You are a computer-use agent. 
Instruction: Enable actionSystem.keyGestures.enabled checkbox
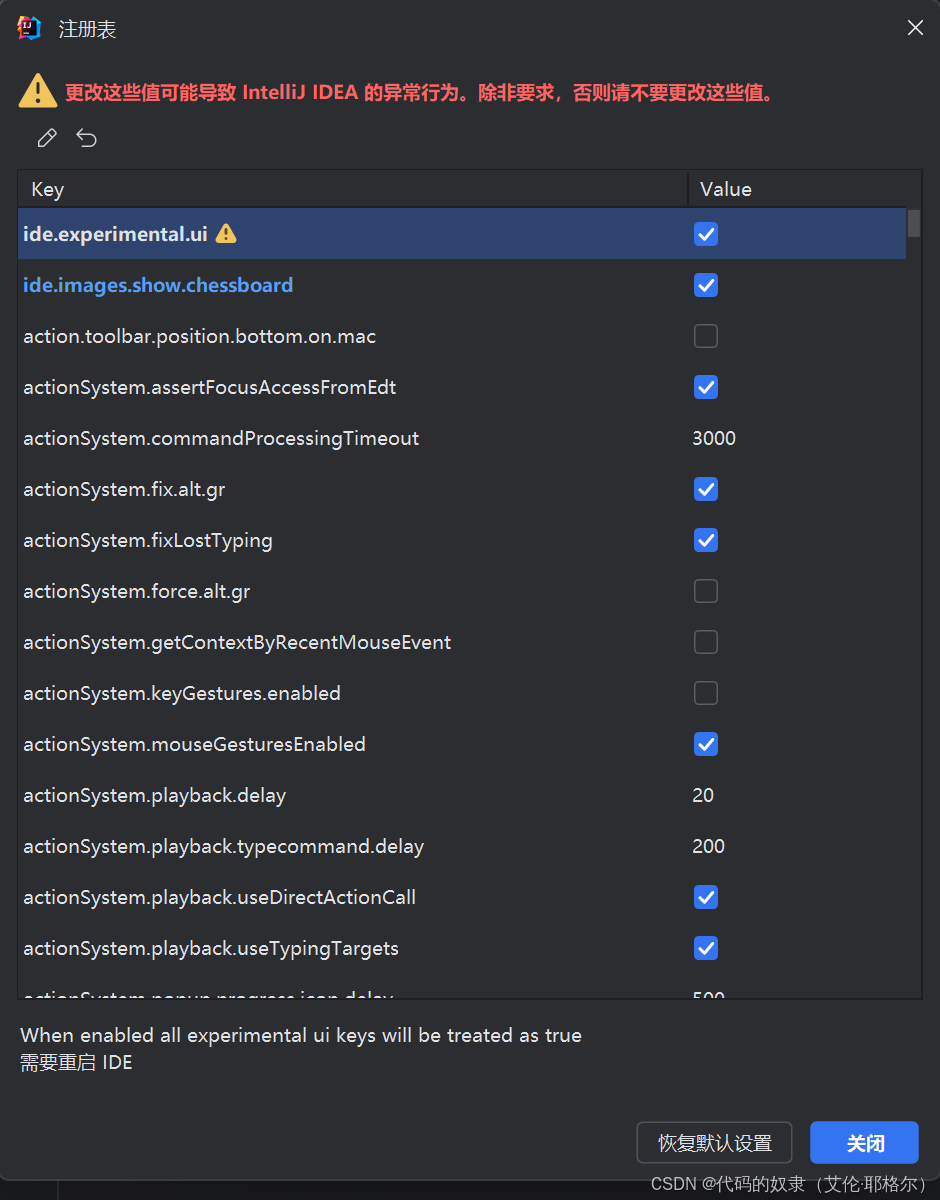tap(706, 693)
